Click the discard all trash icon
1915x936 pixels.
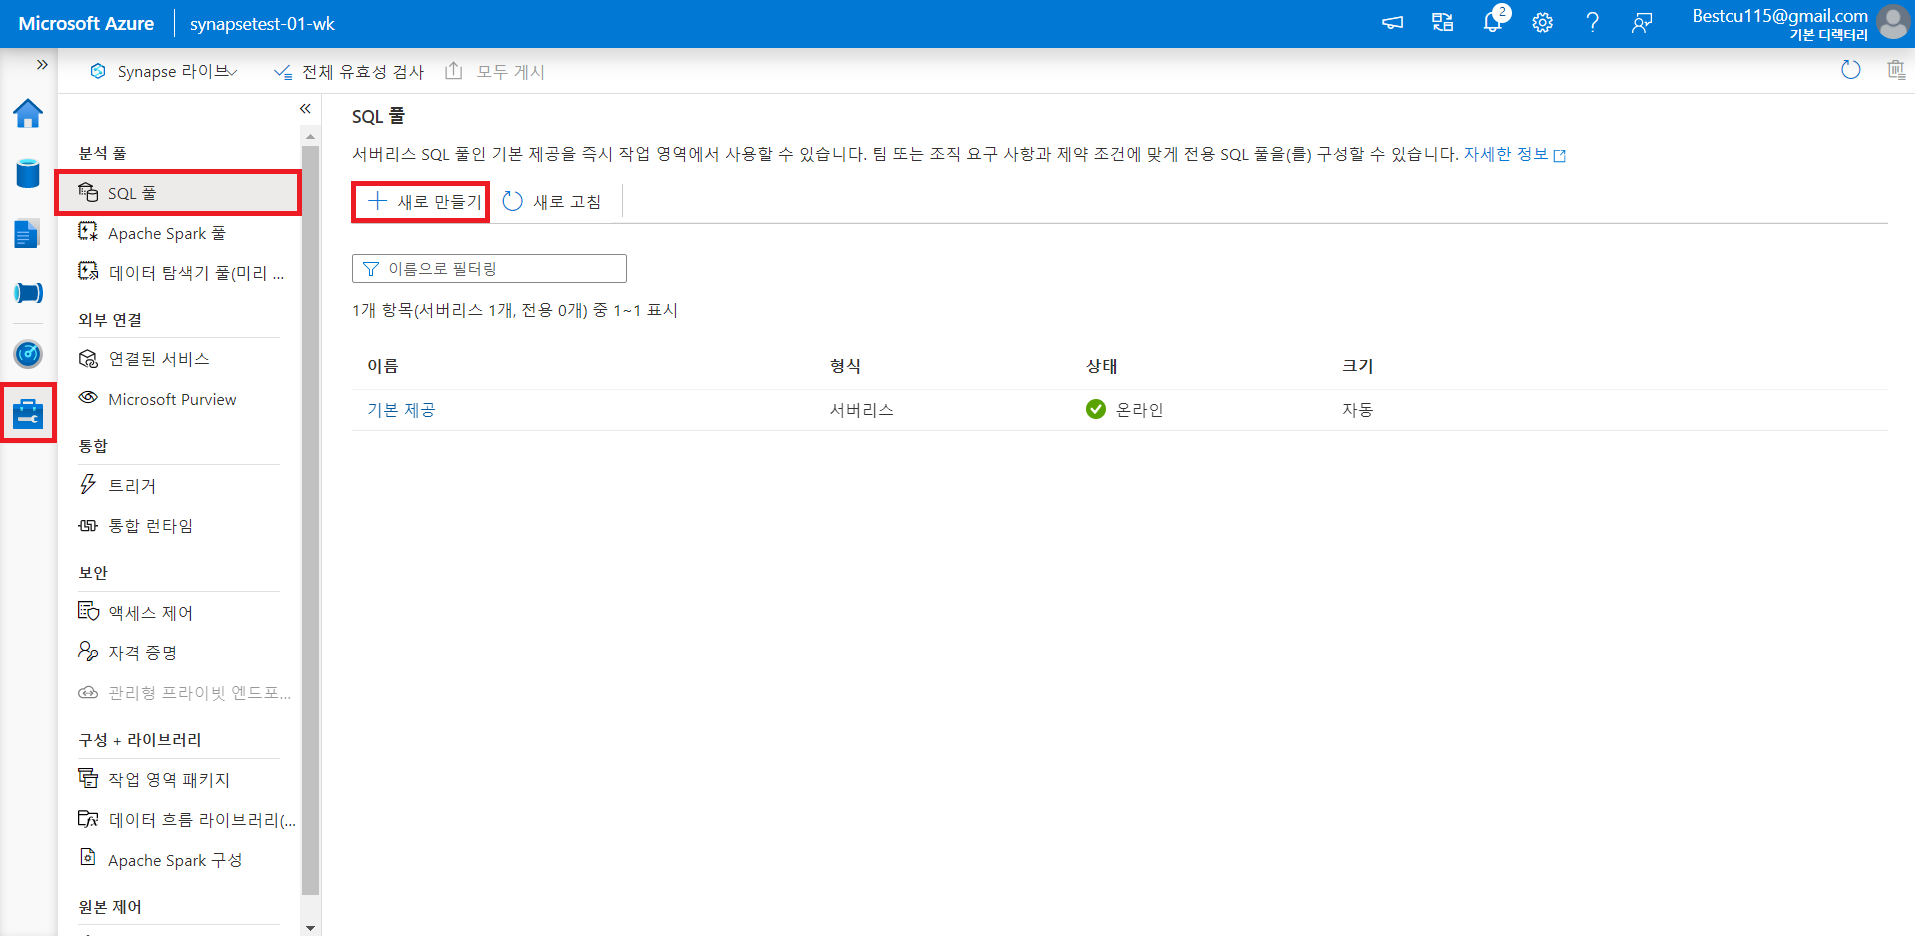pos(1895,70)
